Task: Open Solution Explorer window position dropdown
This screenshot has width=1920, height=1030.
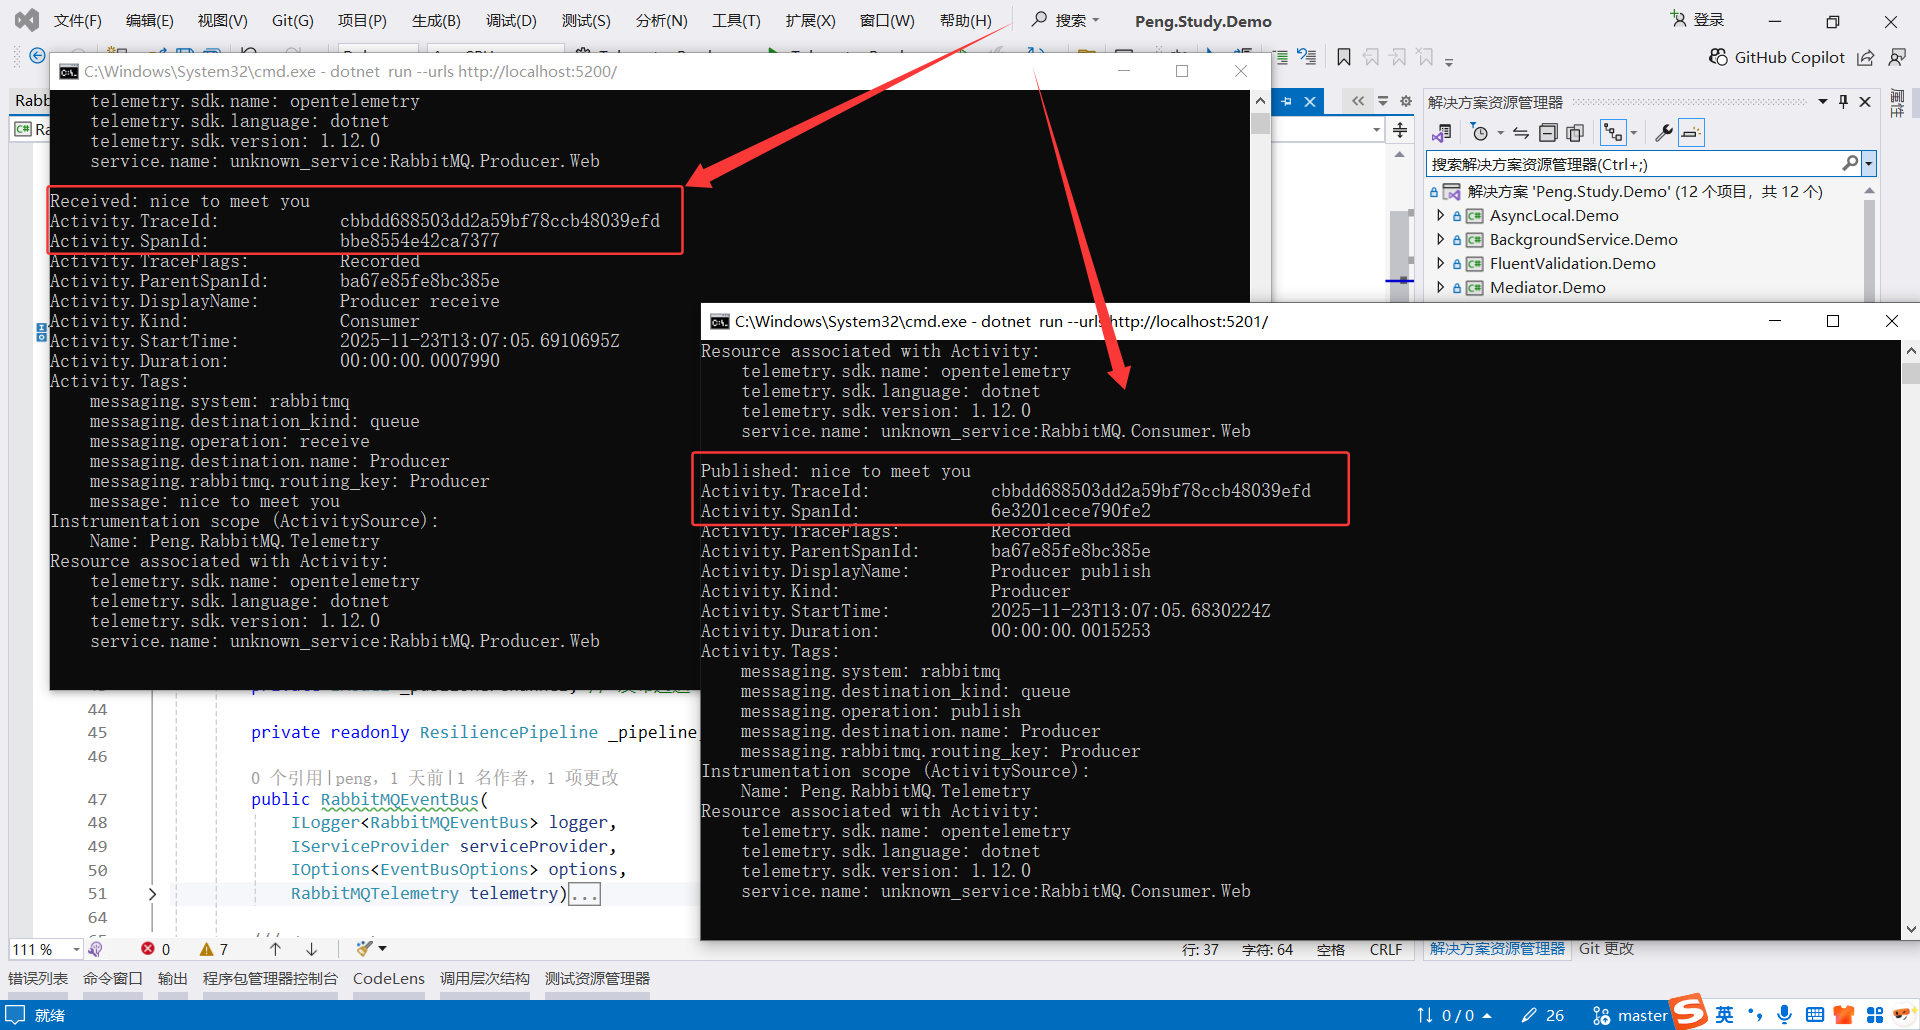Action: (x=1823, y=102)
